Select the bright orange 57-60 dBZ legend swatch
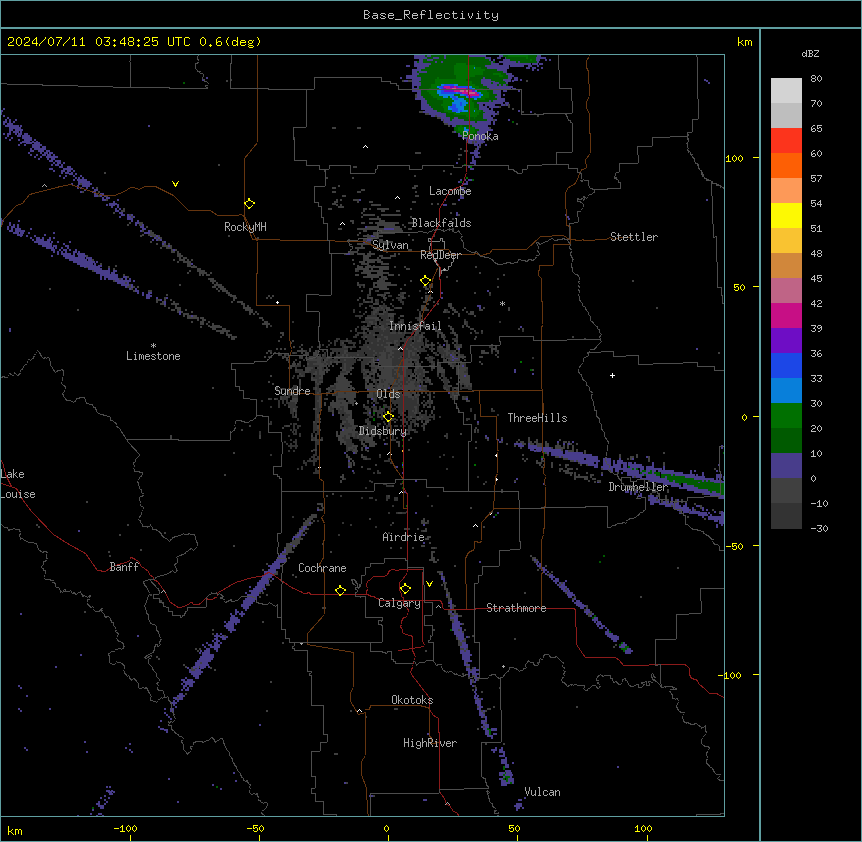The width and height of the screenshot is (862, 842). pos(786,165)
